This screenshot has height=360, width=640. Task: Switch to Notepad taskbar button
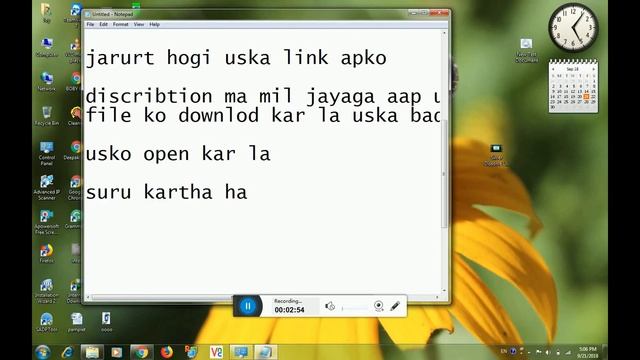(266, 352)
